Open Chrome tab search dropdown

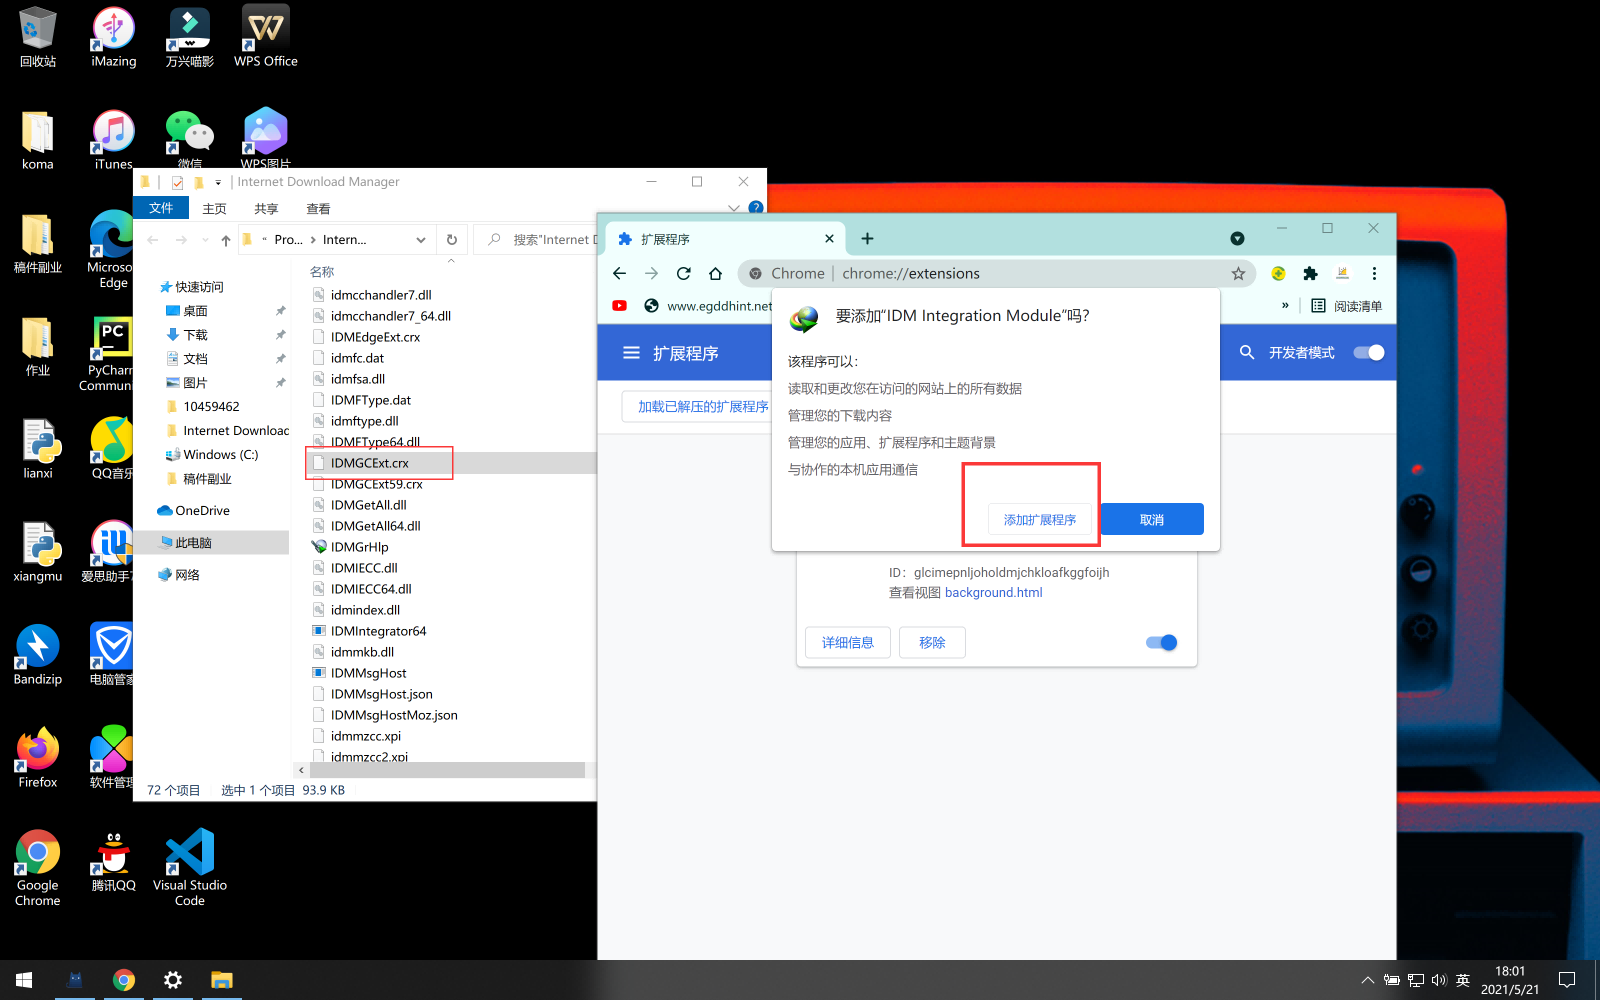coord(1237,238)
